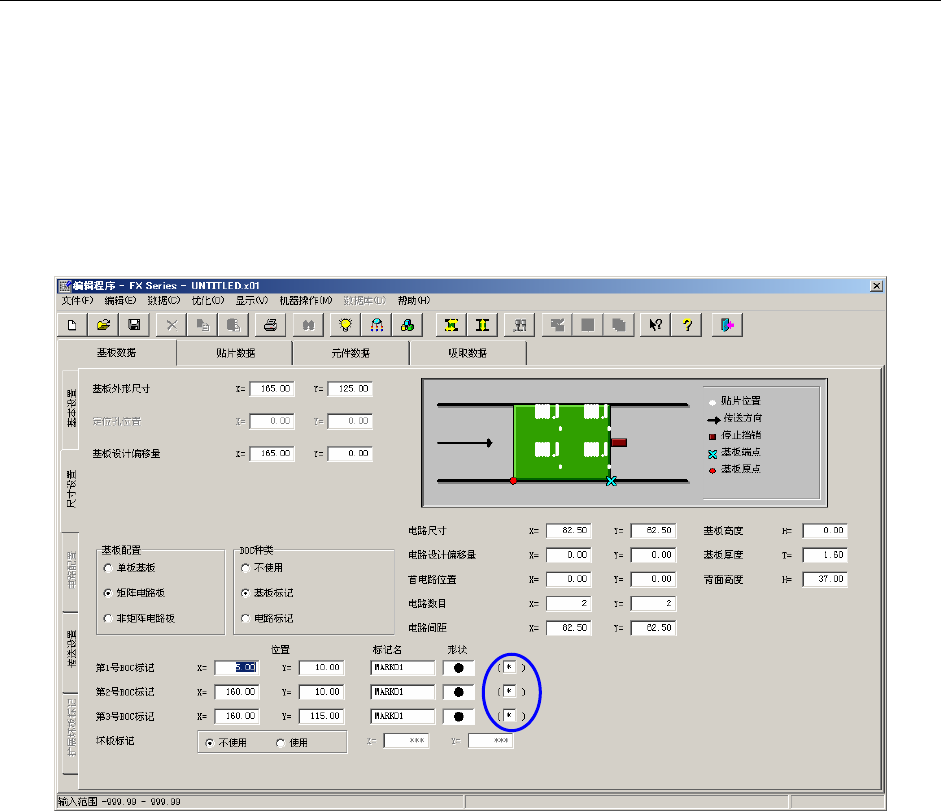The width and height of the screenshot is (941, 811).
Task: Click the 基板外形尺寸 X input field
Action: pos(272,389)
